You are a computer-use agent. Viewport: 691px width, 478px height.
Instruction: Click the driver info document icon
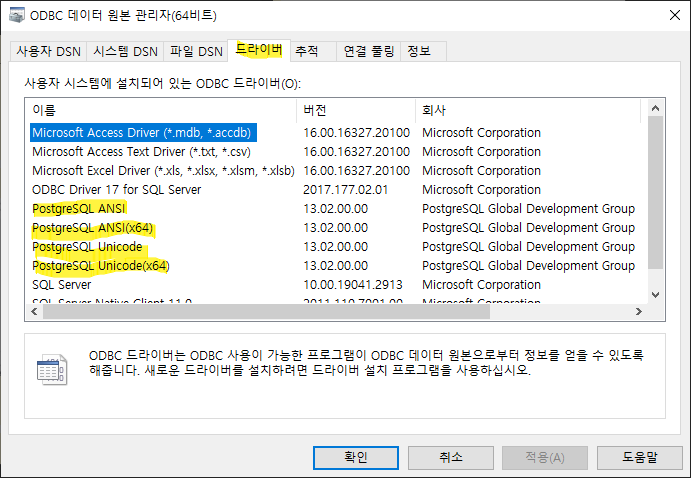(52, 370)
